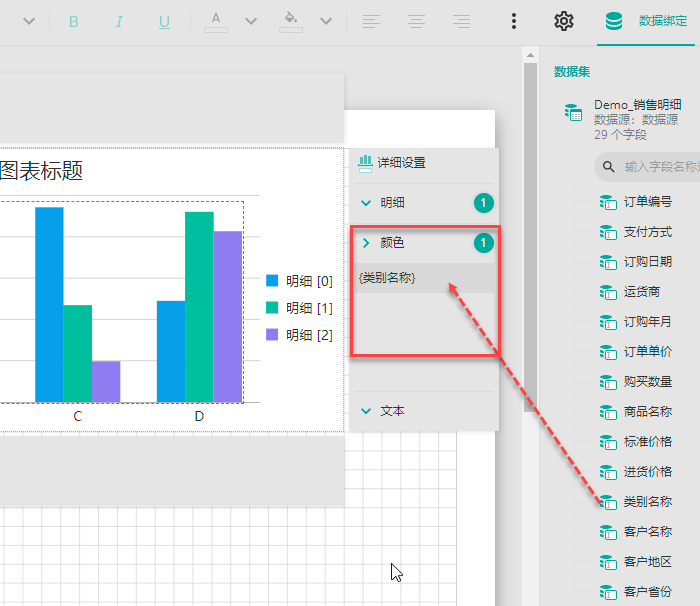This screenshot has width=700, height=606.
Task: Click the font color A swatch
Action: pos(216,21)
